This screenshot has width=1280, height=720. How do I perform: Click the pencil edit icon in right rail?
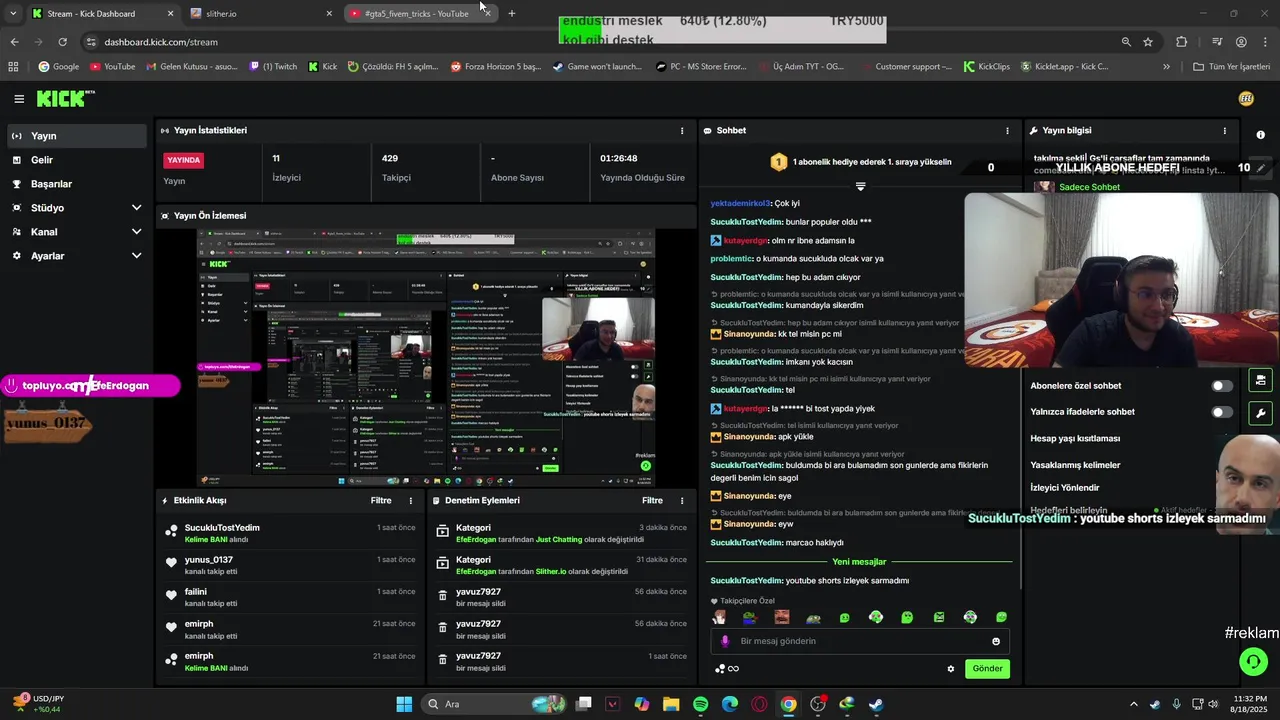pos(1260,168)
